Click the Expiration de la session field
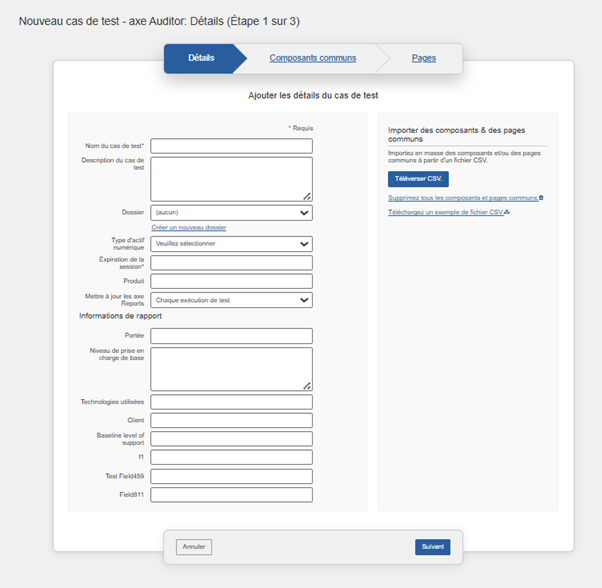This screenshot has height=588, width=602. click(x=231, y=263)
